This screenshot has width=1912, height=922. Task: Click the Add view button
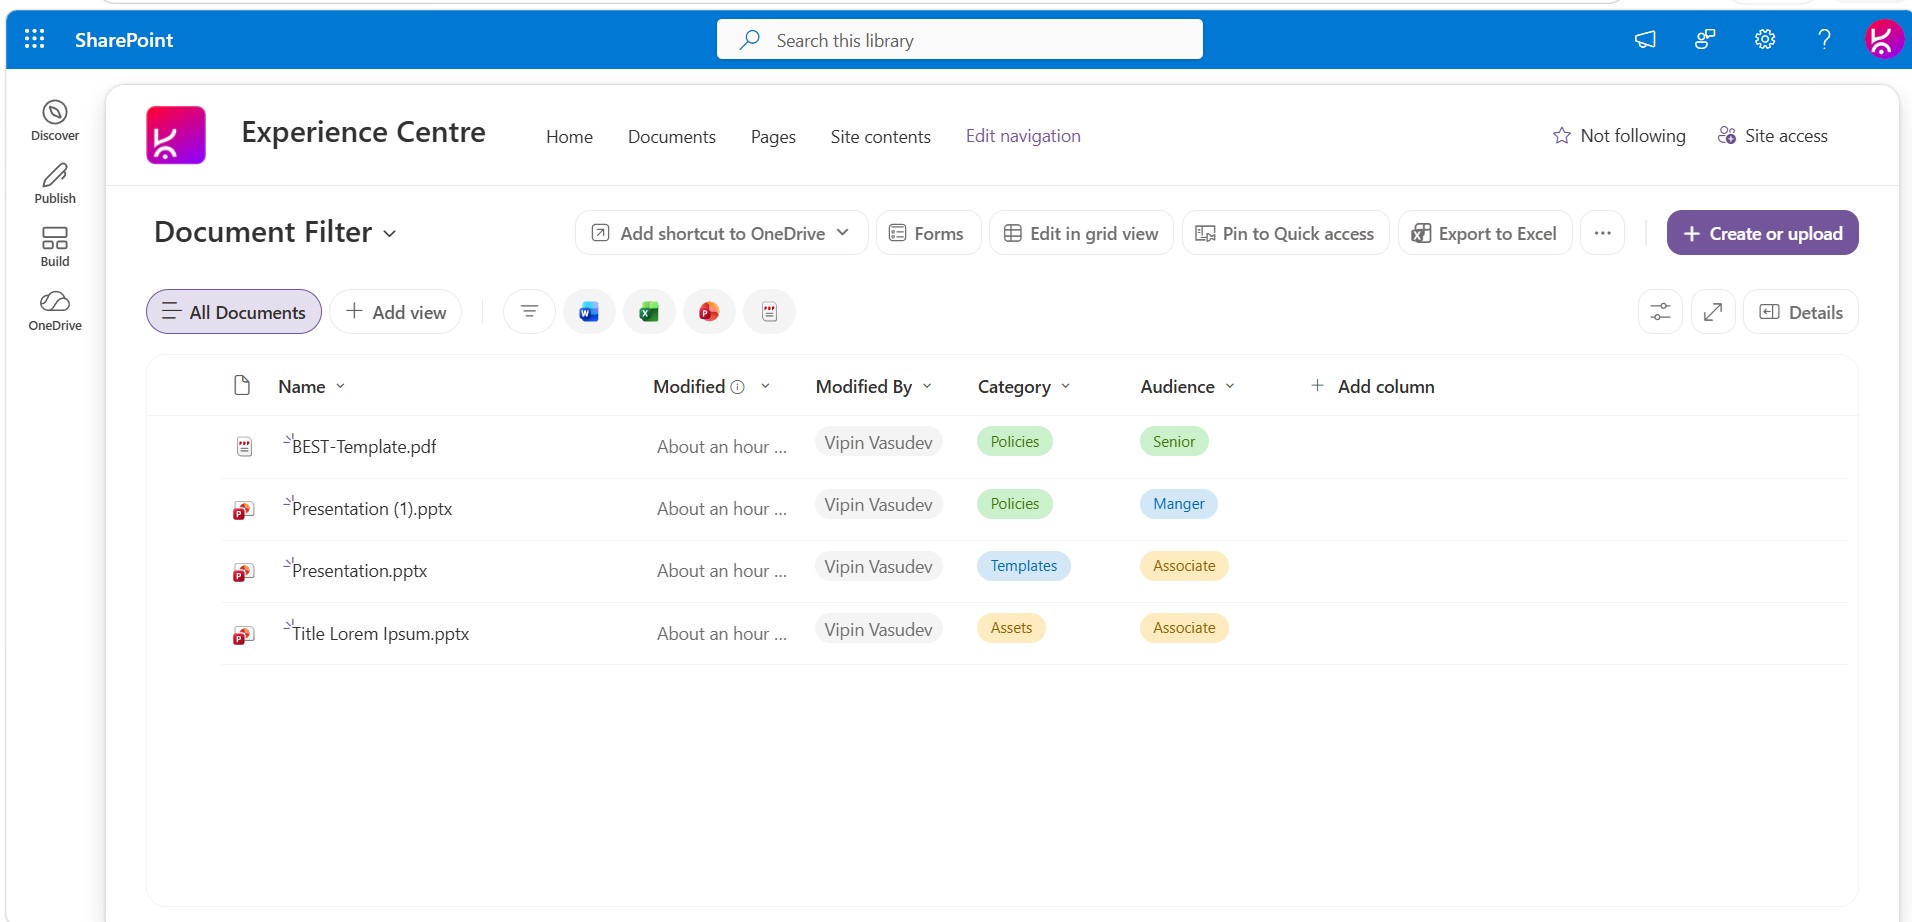tap(396, 312)
